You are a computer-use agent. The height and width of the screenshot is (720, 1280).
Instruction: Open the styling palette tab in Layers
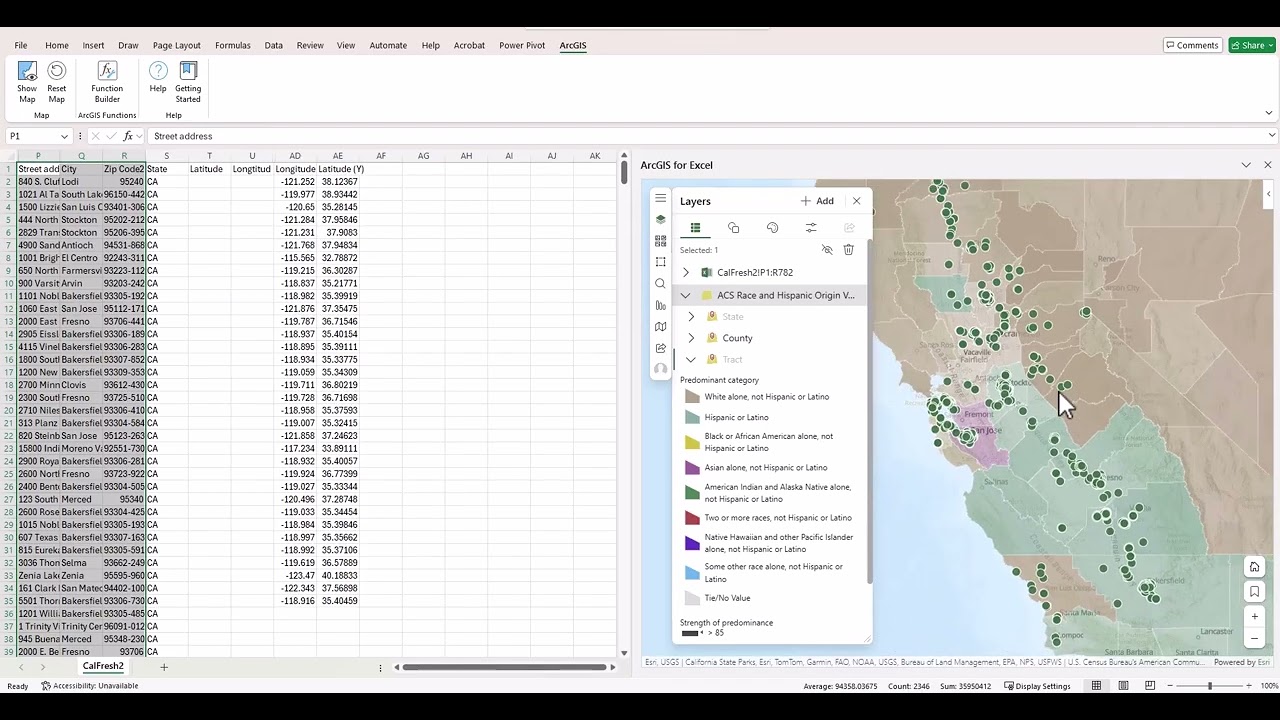[772, 228]
